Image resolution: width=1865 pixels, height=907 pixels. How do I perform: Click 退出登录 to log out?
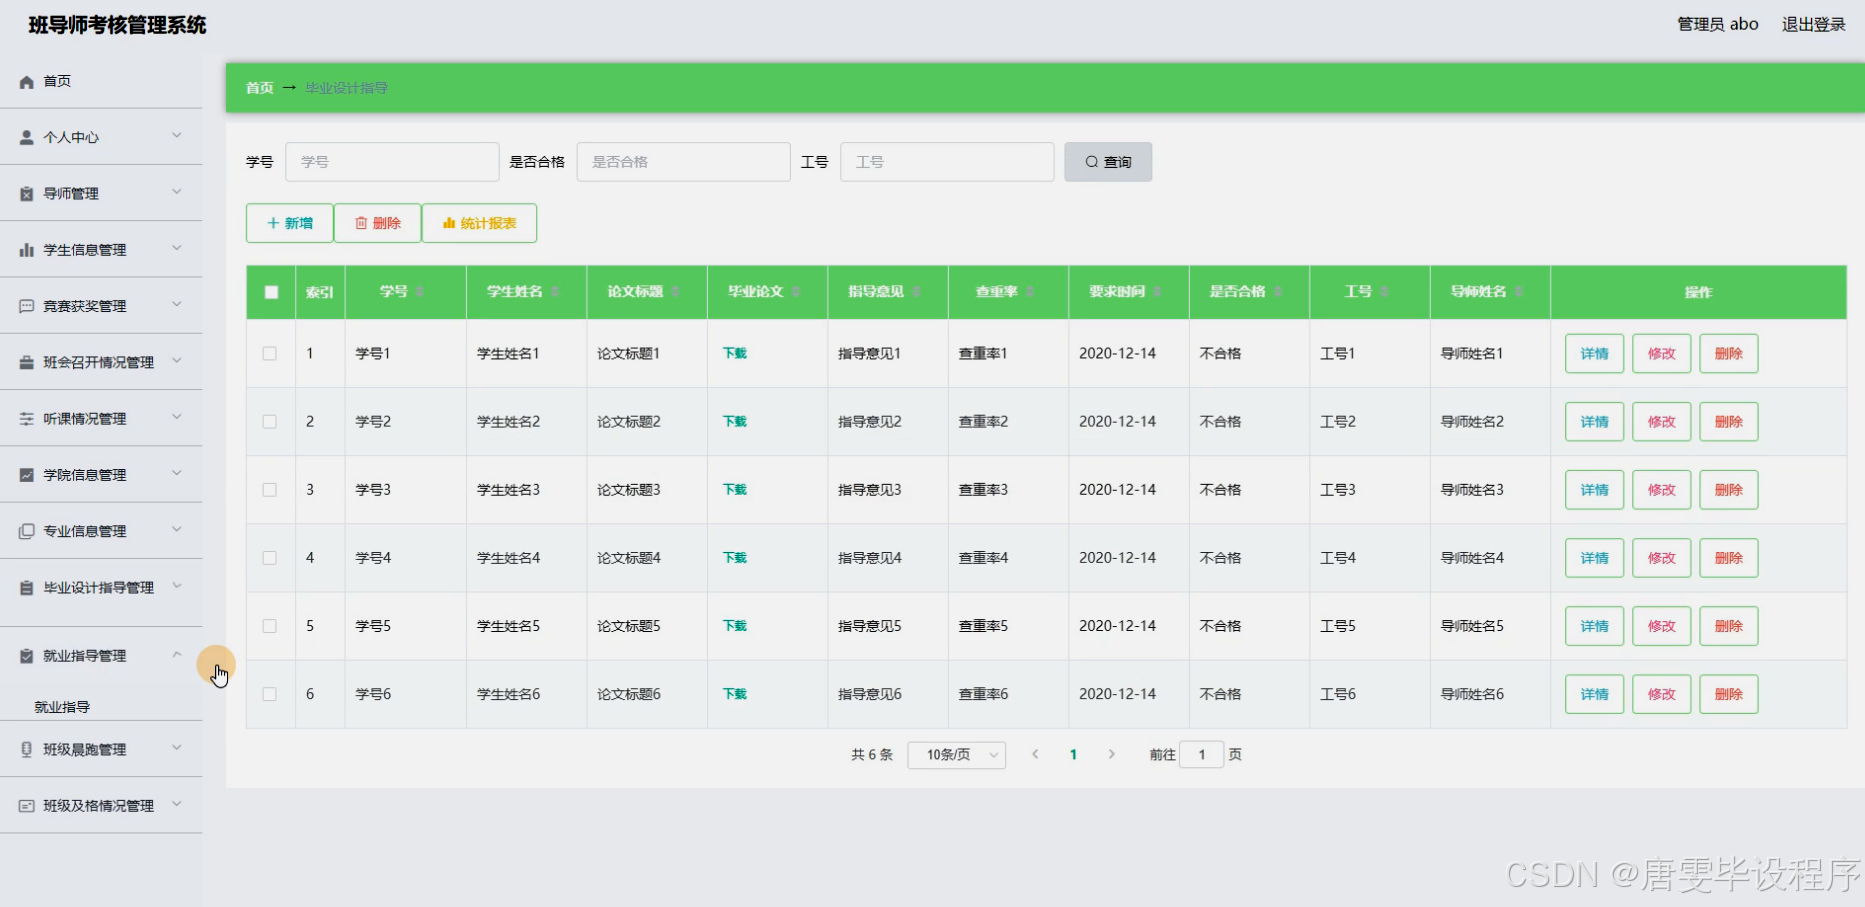tap(1813, 24)
